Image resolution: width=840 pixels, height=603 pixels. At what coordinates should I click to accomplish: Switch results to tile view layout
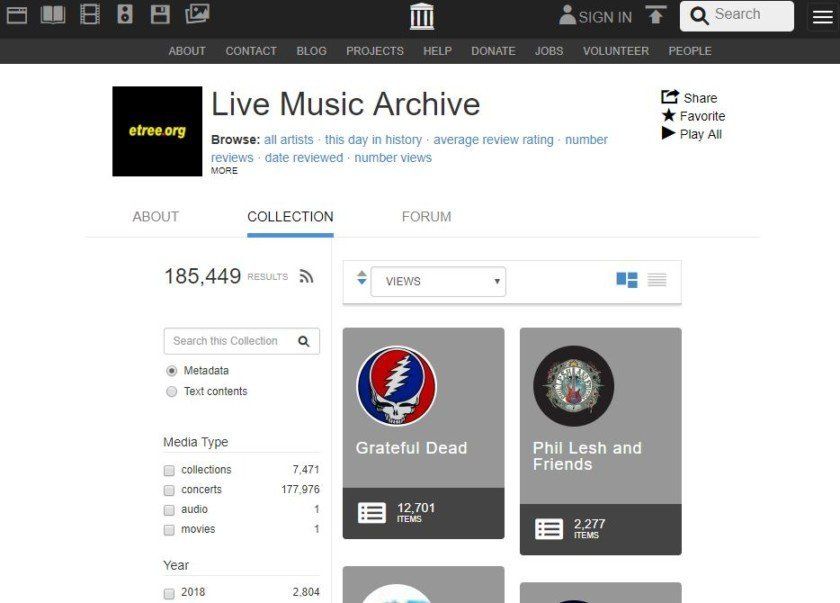pos(626,281)
